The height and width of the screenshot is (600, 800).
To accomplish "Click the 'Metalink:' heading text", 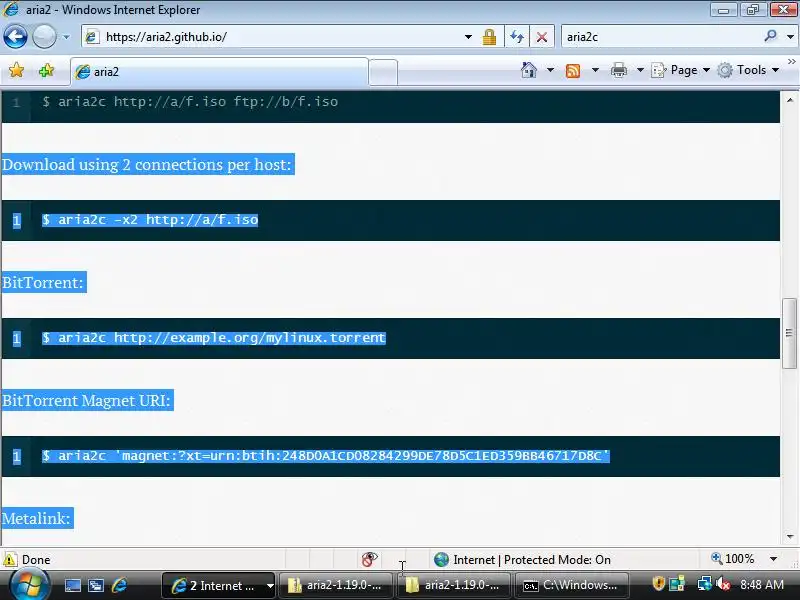I will [37, 518].
